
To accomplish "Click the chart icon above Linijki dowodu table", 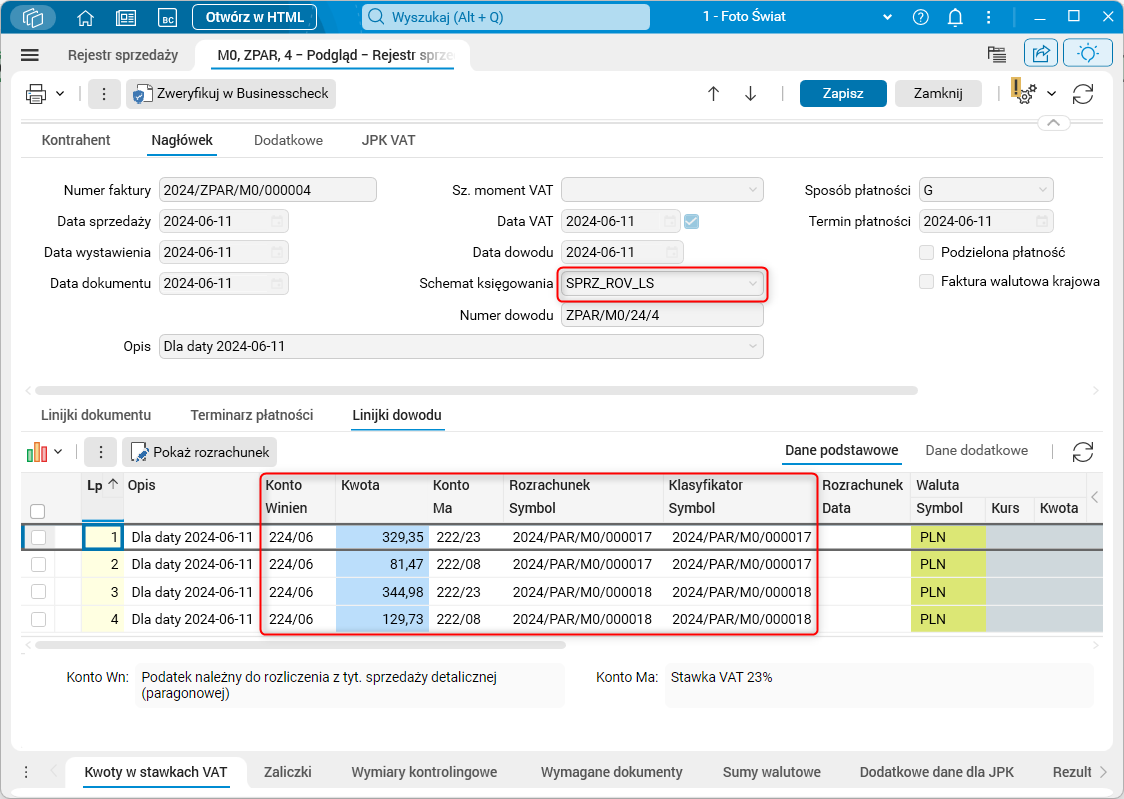I will point(37,452).
